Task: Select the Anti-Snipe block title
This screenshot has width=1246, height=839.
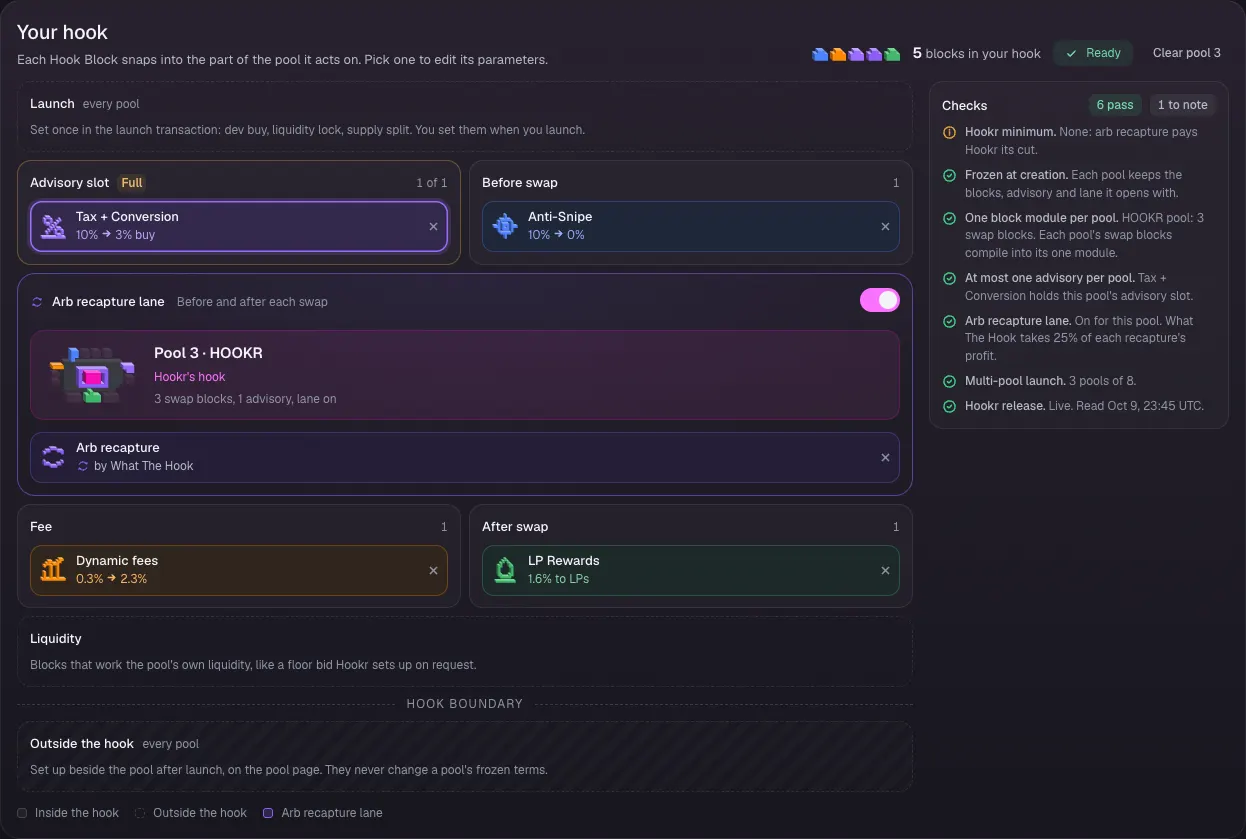Action: [560, 217]
